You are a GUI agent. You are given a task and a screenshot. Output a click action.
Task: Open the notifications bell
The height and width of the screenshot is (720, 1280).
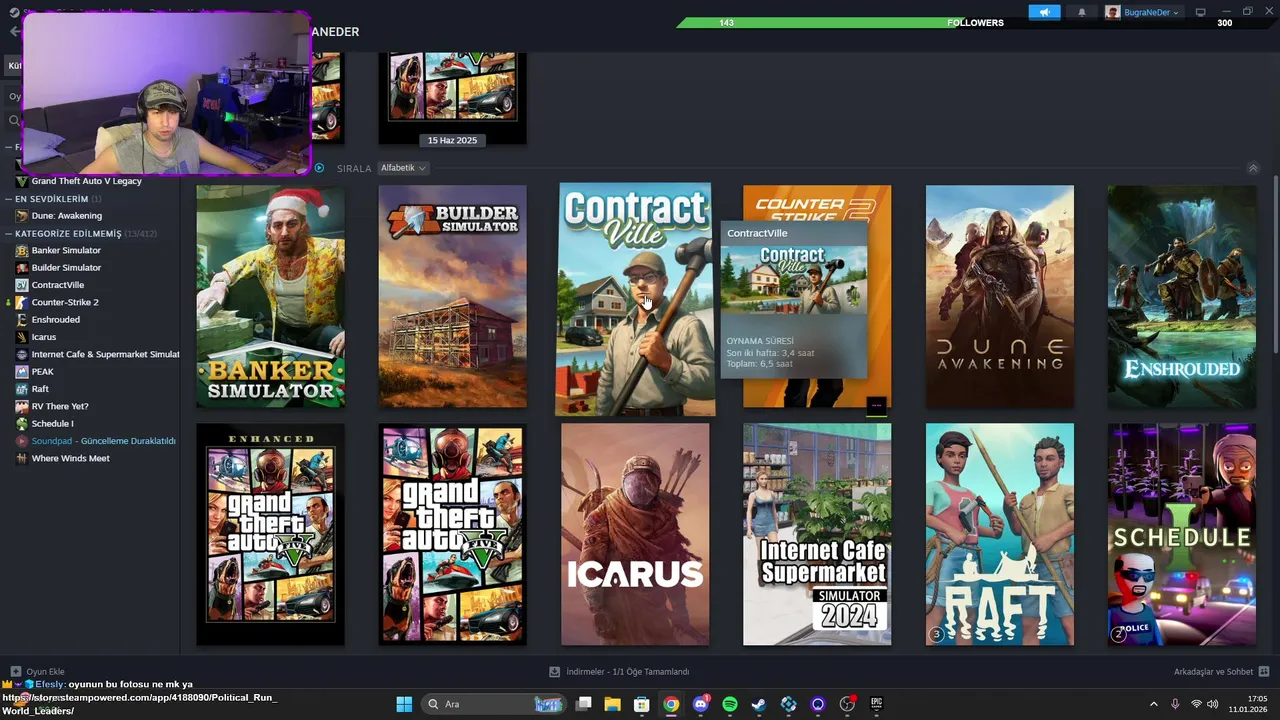(1081, 12)
